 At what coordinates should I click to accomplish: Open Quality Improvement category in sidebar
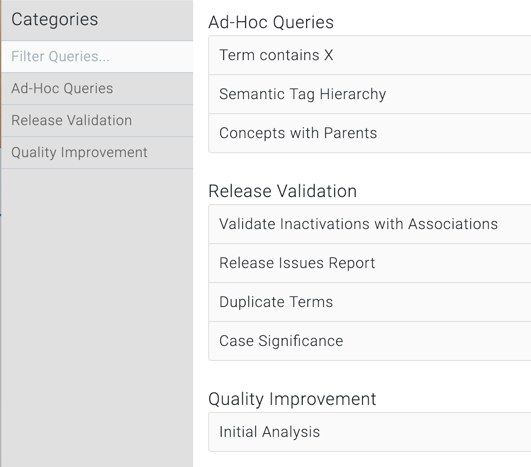97,152
